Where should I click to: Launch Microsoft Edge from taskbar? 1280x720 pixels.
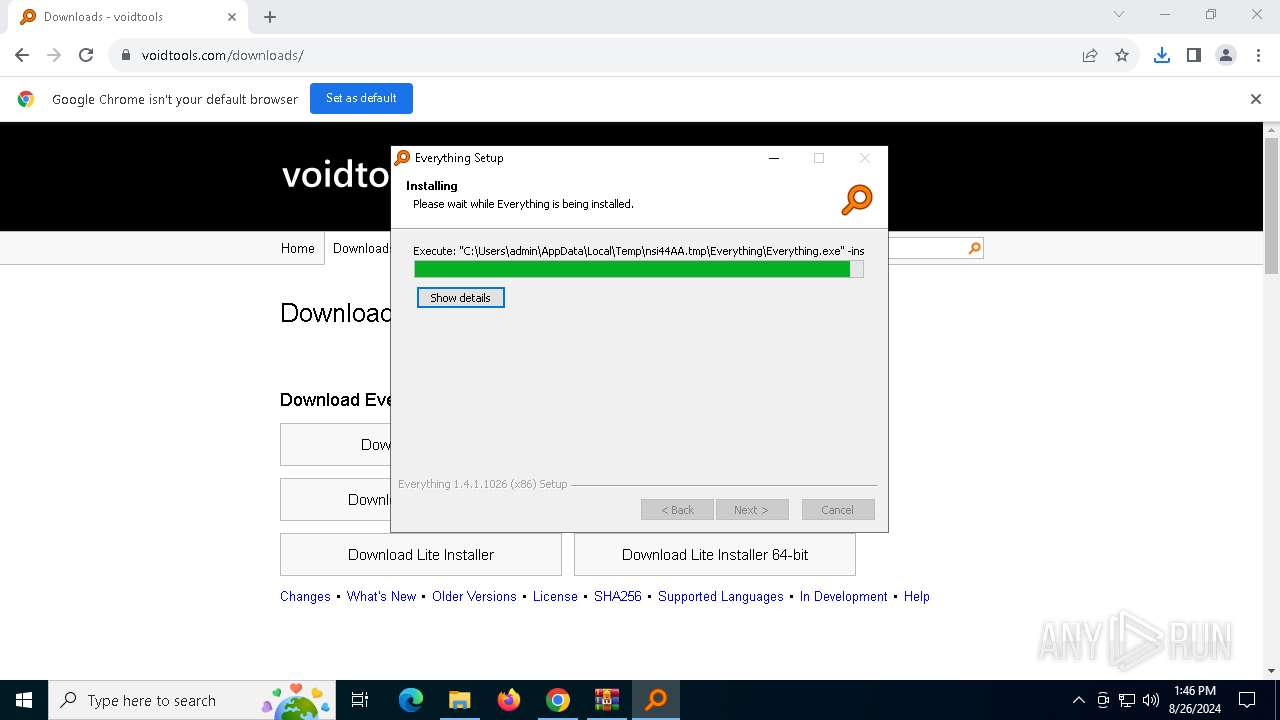tap(411, 700)
